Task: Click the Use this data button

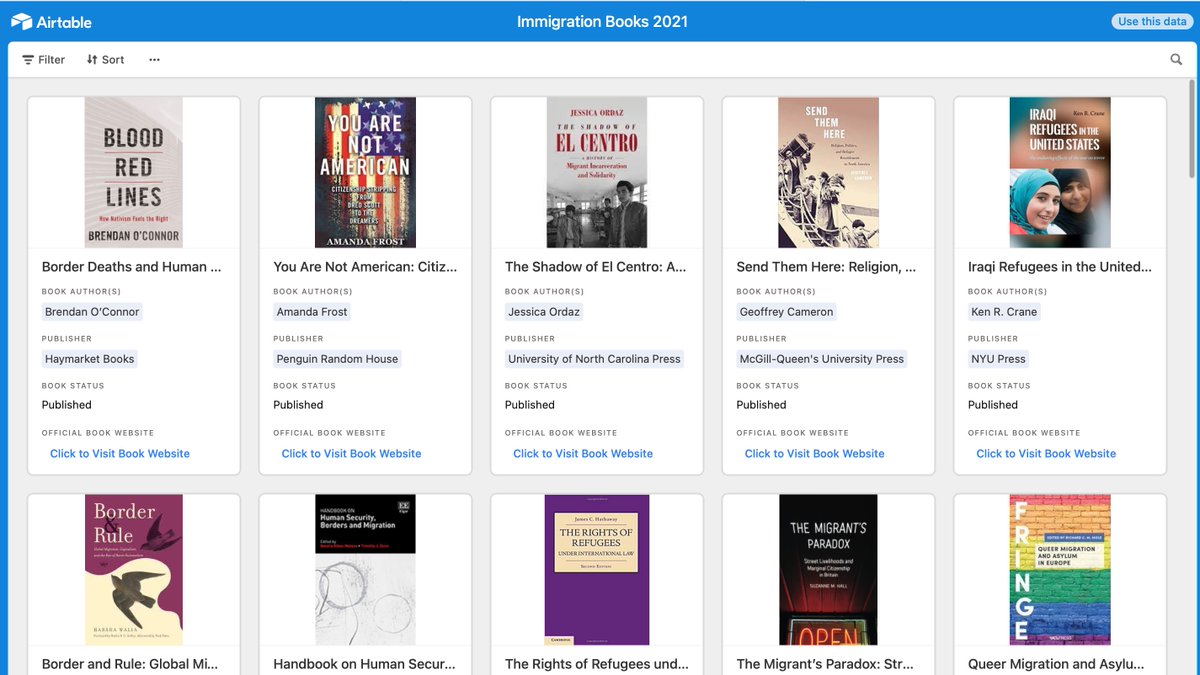Action: click(x=1152, y=21)
